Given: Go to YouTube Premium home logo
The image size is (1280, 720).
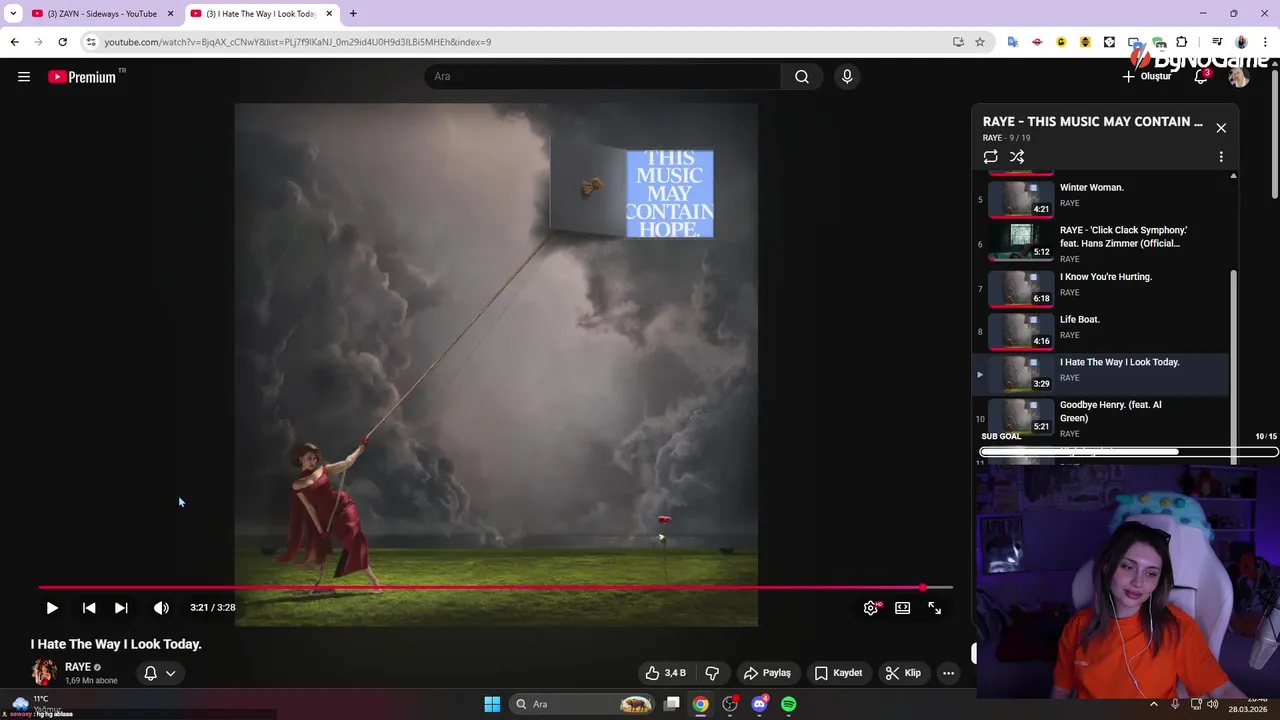Looking at the screenshot, I should click(82, 77).
